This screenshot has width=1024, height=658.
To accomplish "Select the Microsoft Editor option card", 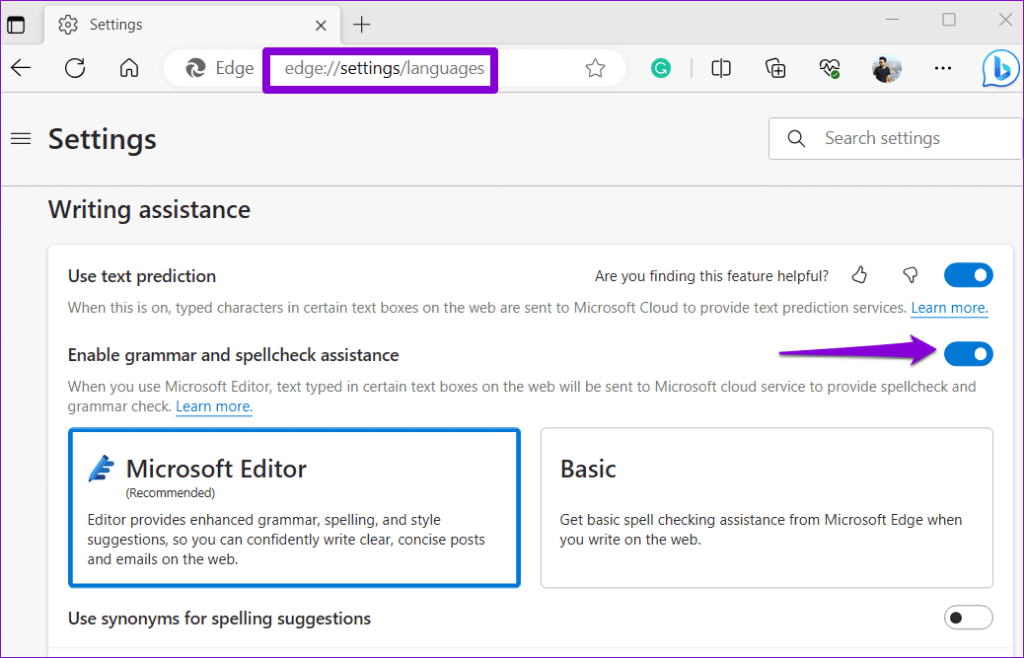I will tap(295, 508).
